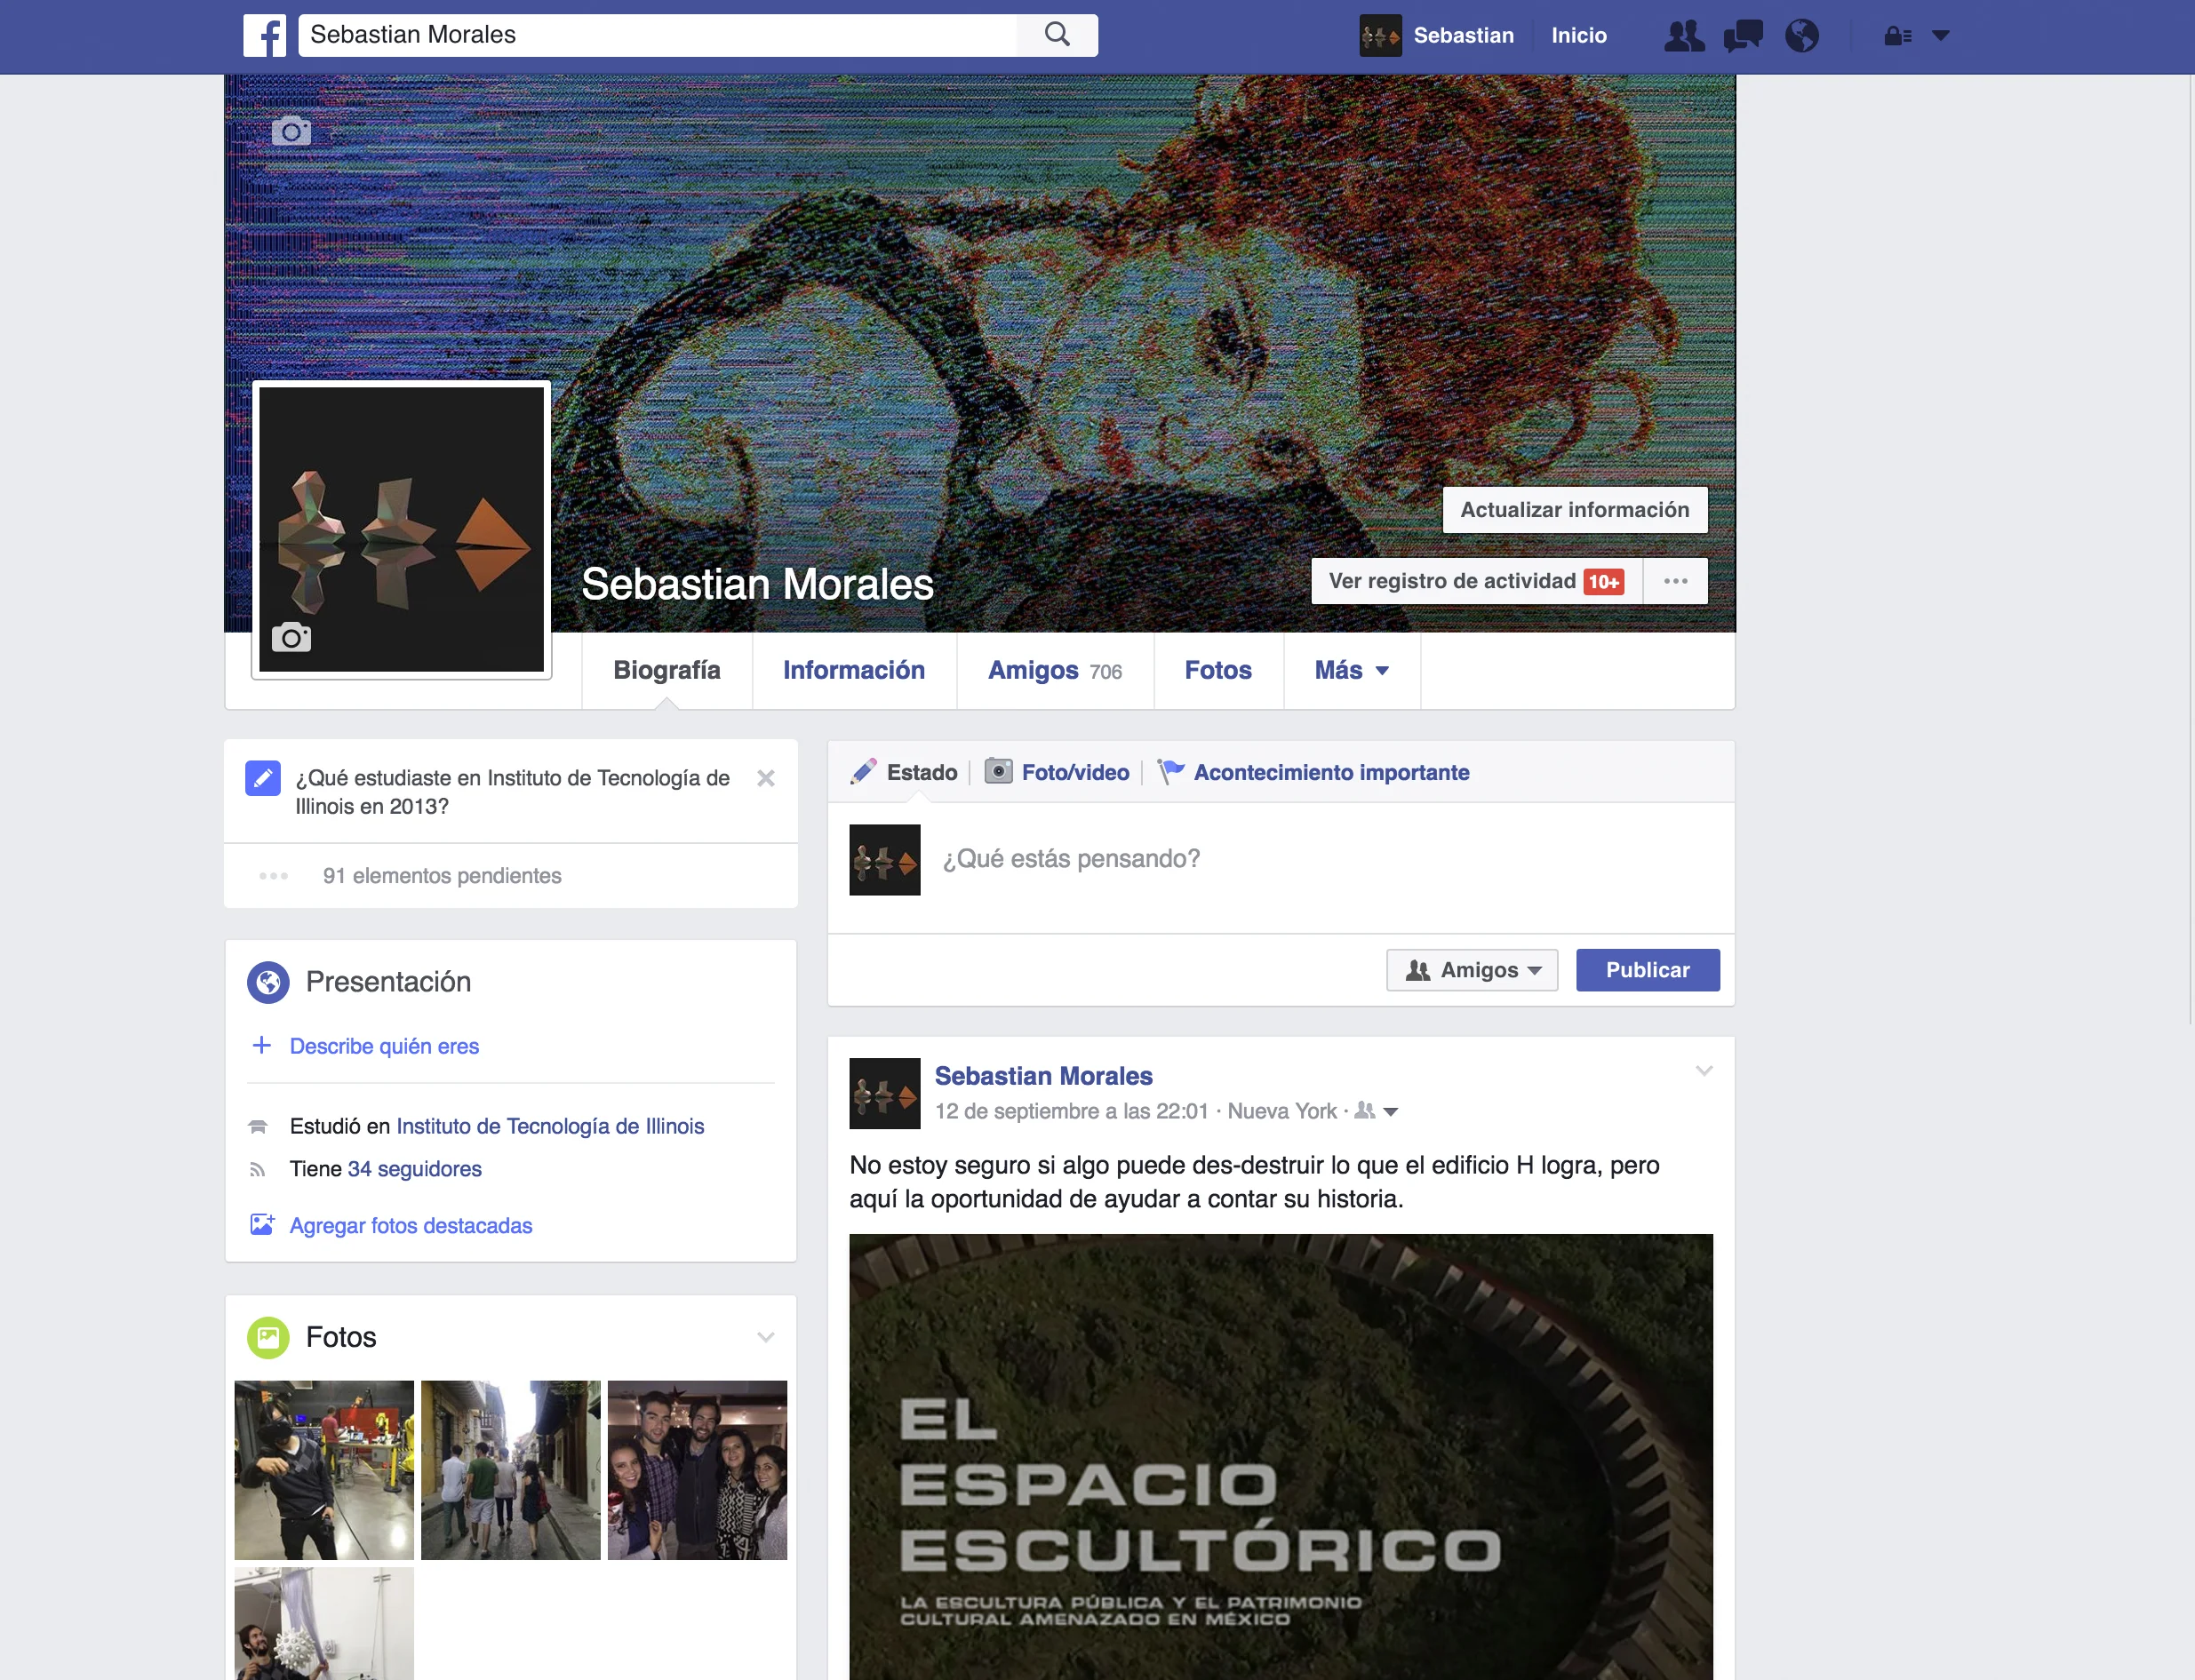This screenshot has width=2195, height=1680.
Task: Open privacy shortcuts lock icon
Action: (1898, 36)
